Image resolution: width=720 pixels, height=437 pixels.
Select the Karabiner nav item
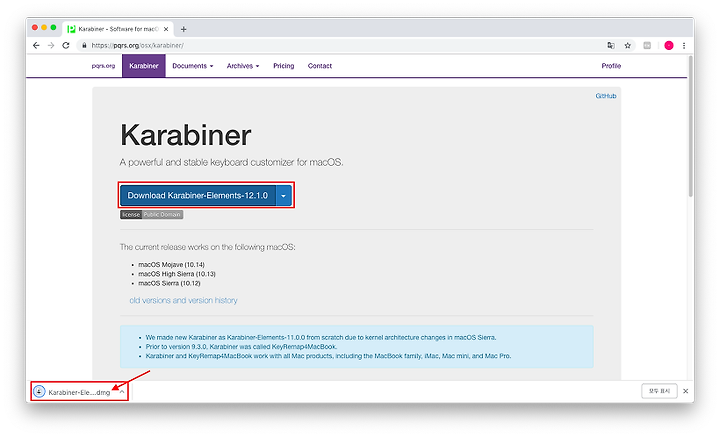pyautogui.click(x=144, y=66)
